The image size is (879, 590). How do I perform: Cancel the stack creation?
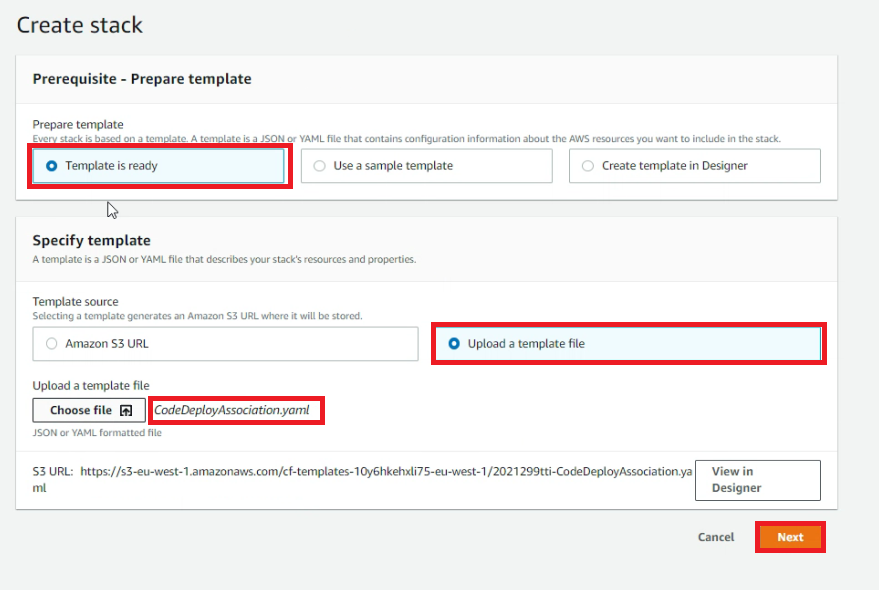716,537
